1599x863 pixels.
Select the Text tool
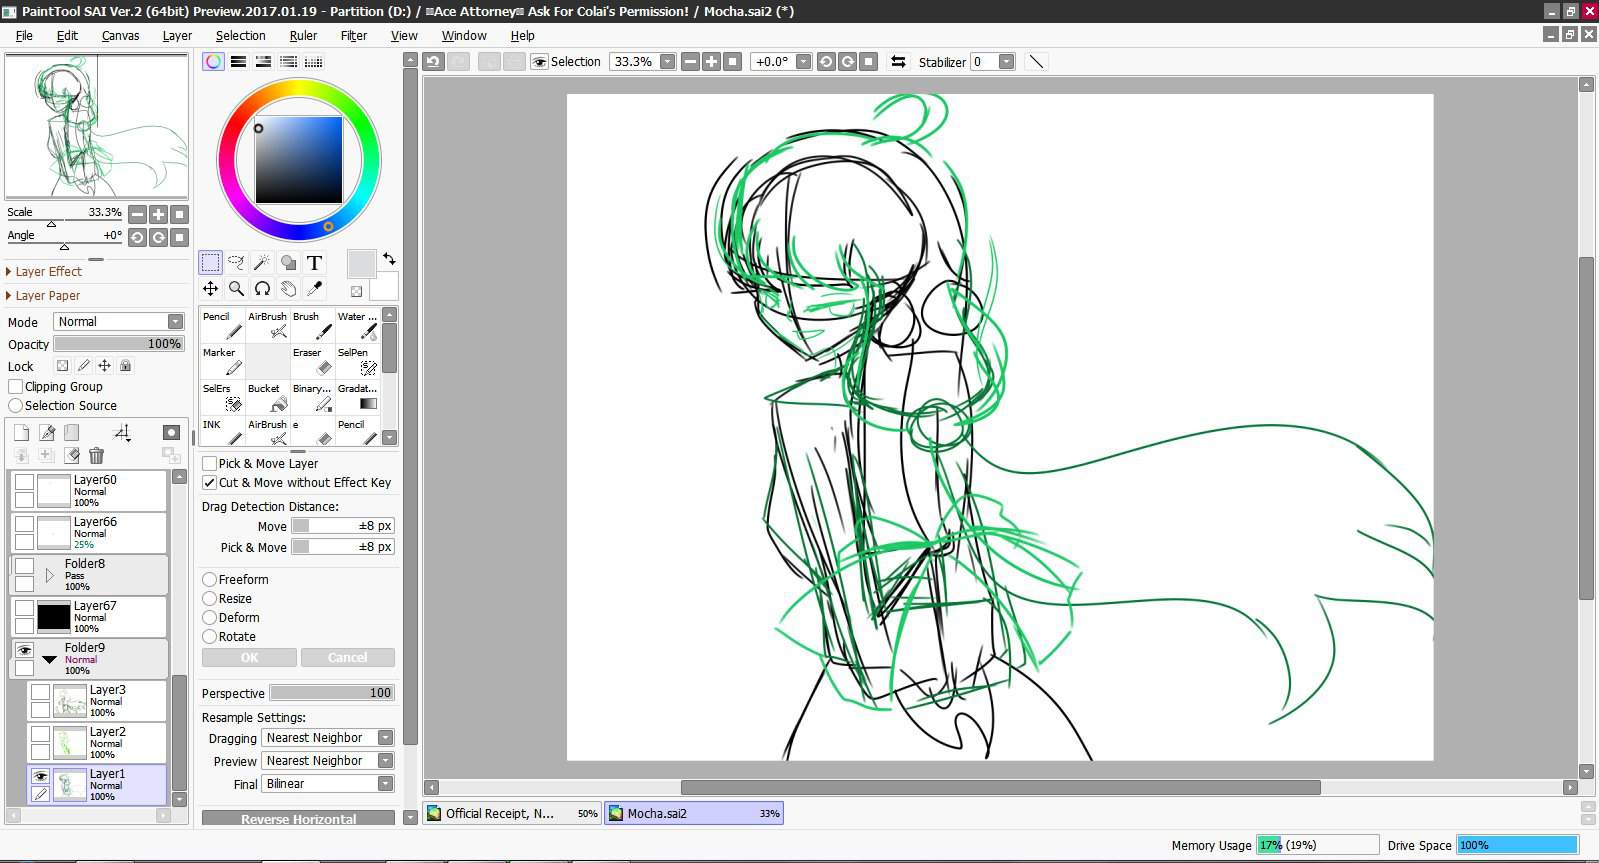(314, 263)
